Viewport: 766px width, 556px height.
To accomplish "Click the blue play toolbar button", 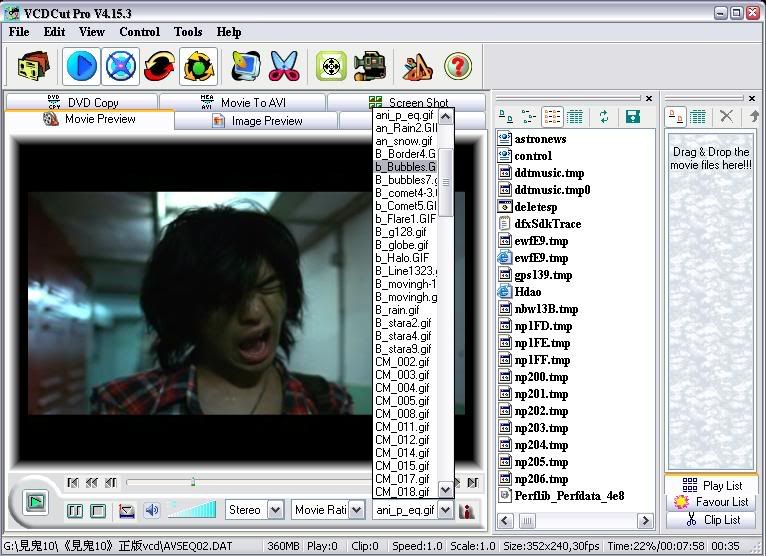I will tap(82, 66).
